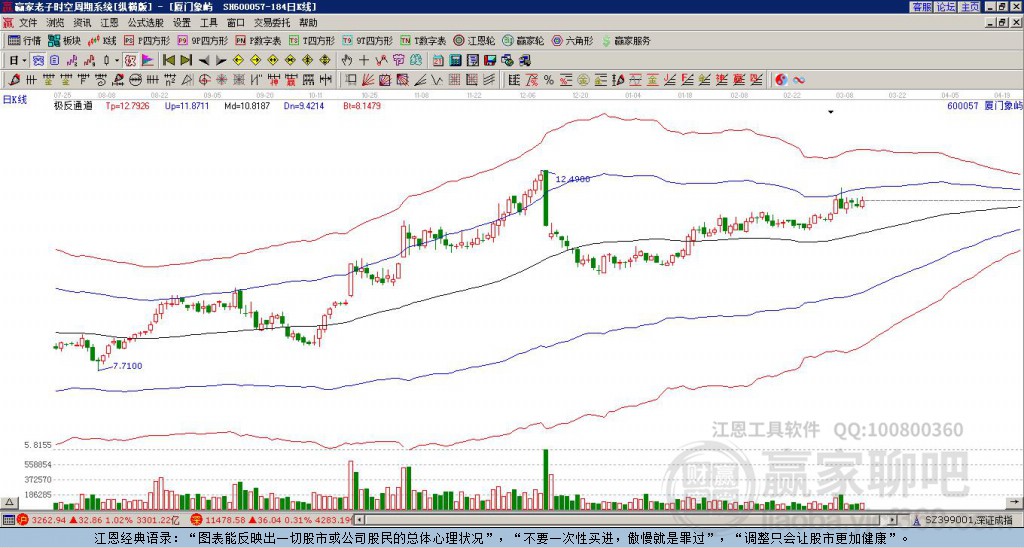Screen dimensions: 1024x548
Task: Open the 板块 sector view
Action: click(x=64, y=40)
